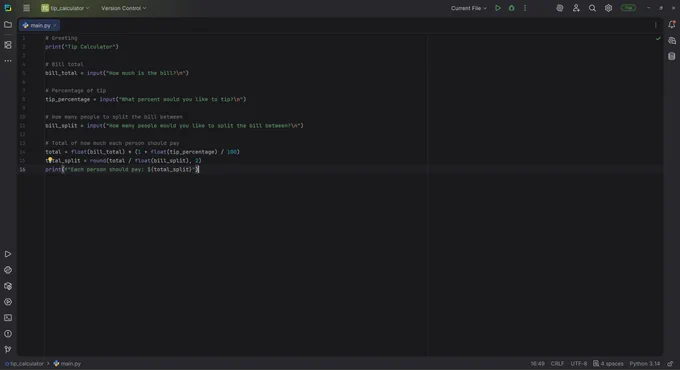Open the Notifications bell
Screen dimensions: 680x370
pyautogui.click(x=672, y=25)
